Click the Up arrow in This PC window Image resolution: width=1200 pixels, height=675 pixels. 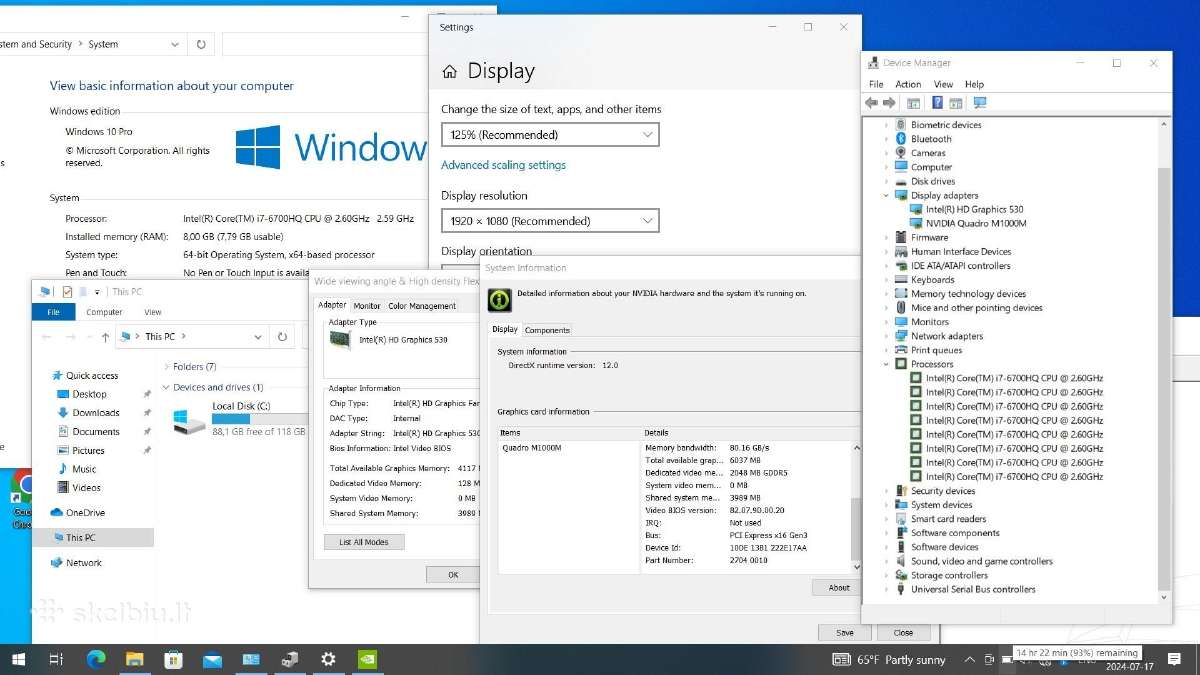click(105, 337)
